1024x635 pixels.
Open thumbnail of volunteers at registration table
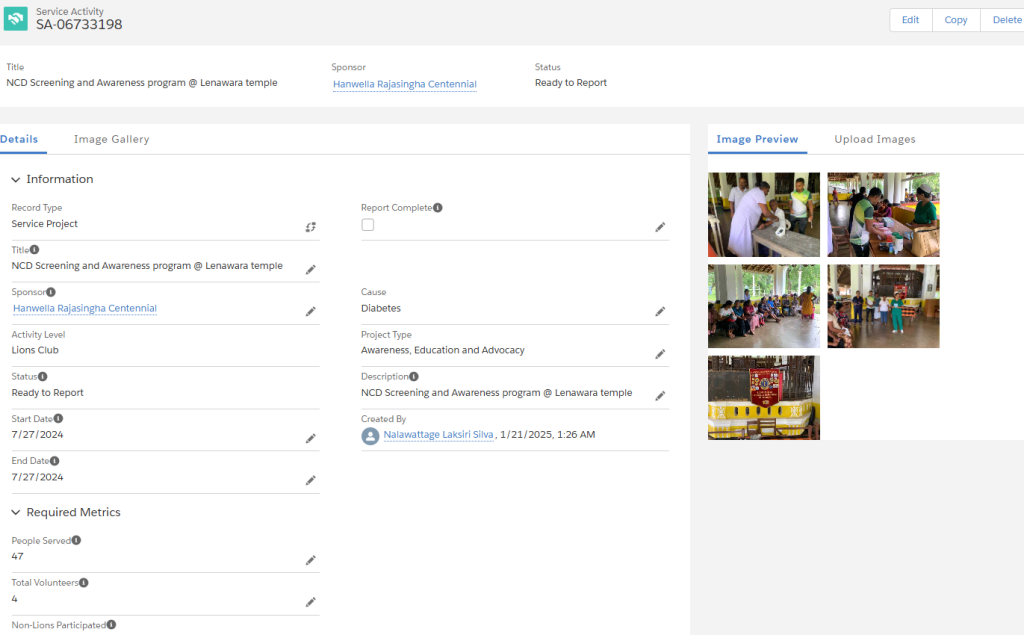883,214
